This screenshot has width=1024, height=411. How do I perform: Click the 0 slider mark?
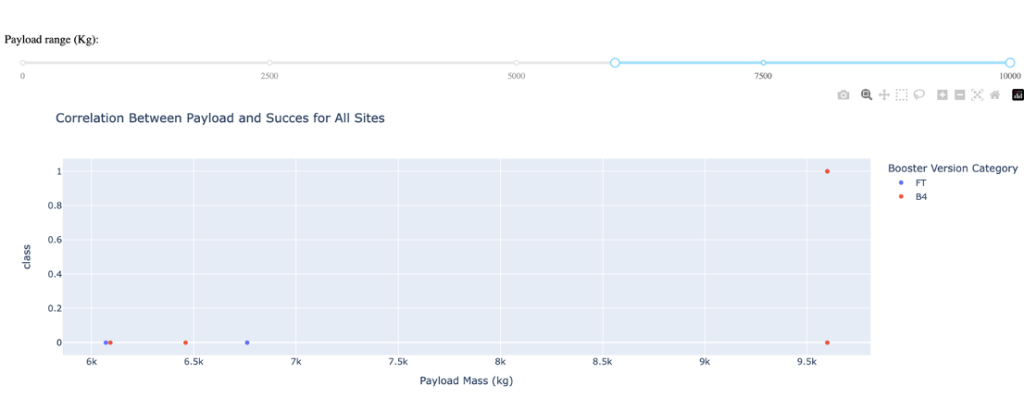tap(23, 63)
